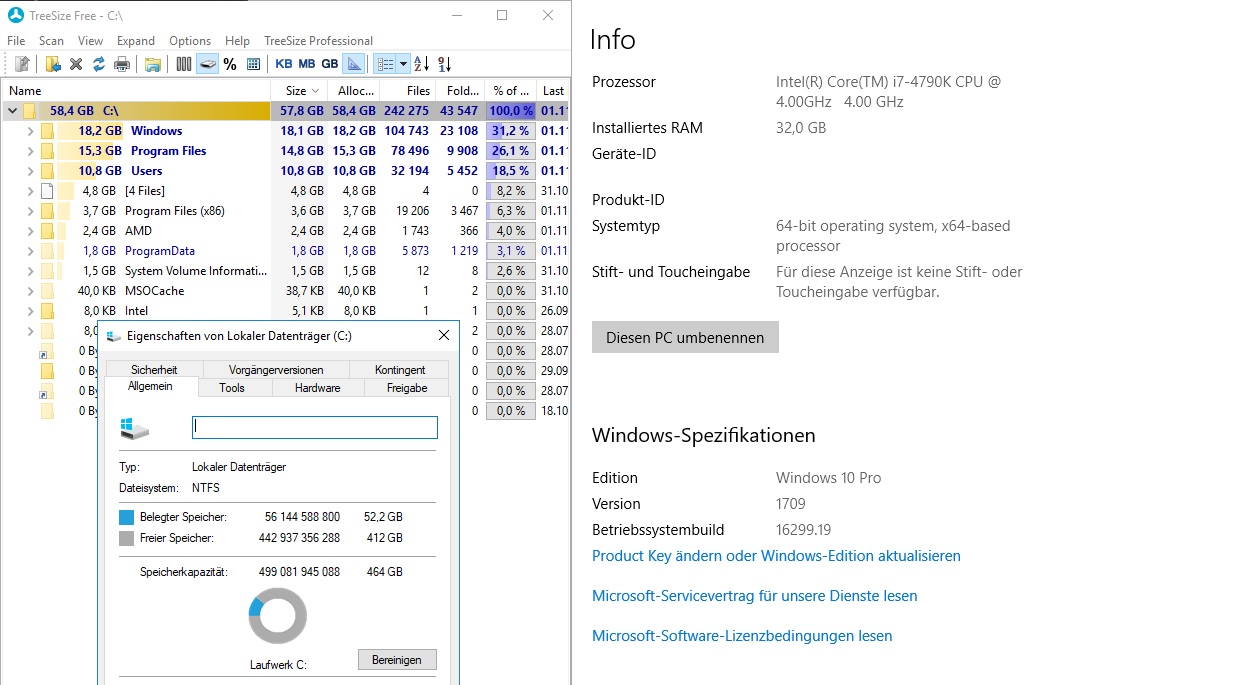Click the 31,2 % bar for Windows

pyautogui.click(x=511, y=131)
